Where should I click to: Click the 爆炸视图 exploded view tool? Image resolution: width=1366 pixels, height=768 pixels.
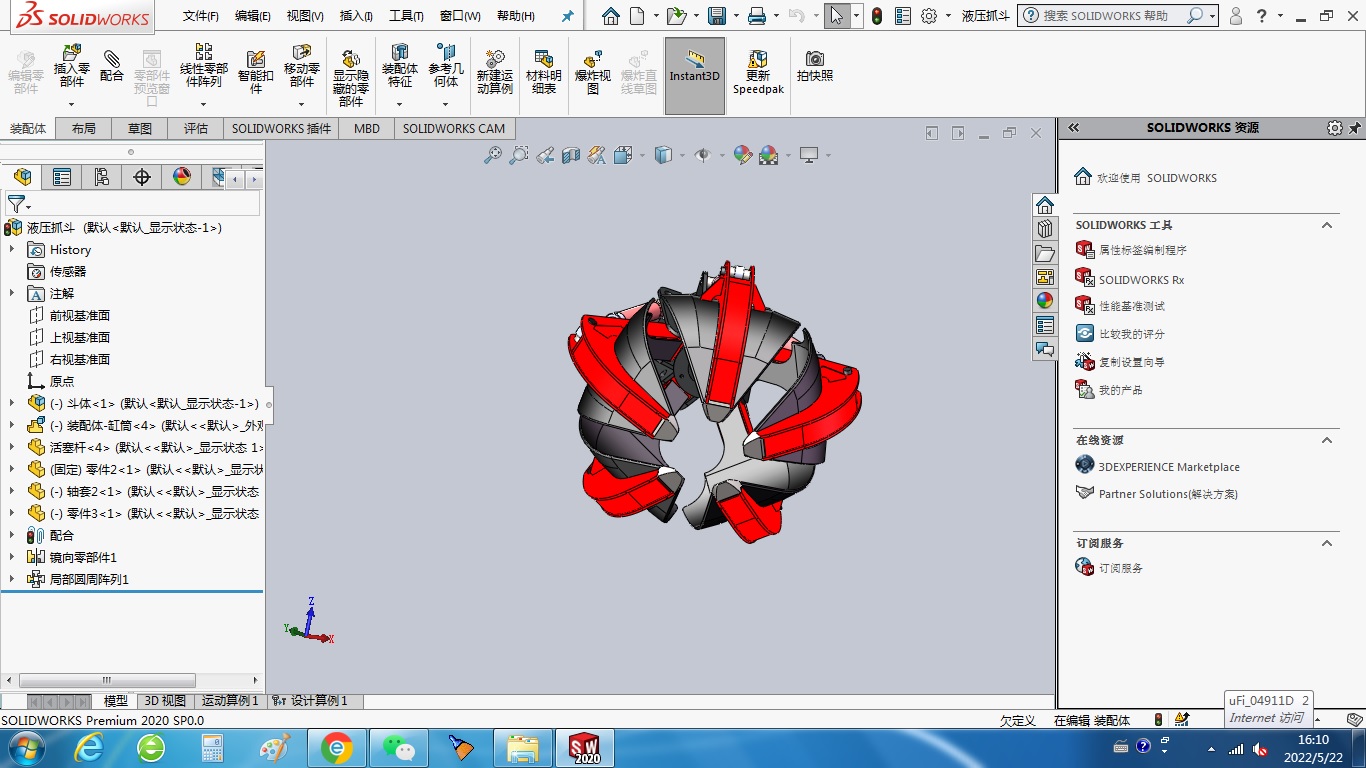tap(593, 72)
